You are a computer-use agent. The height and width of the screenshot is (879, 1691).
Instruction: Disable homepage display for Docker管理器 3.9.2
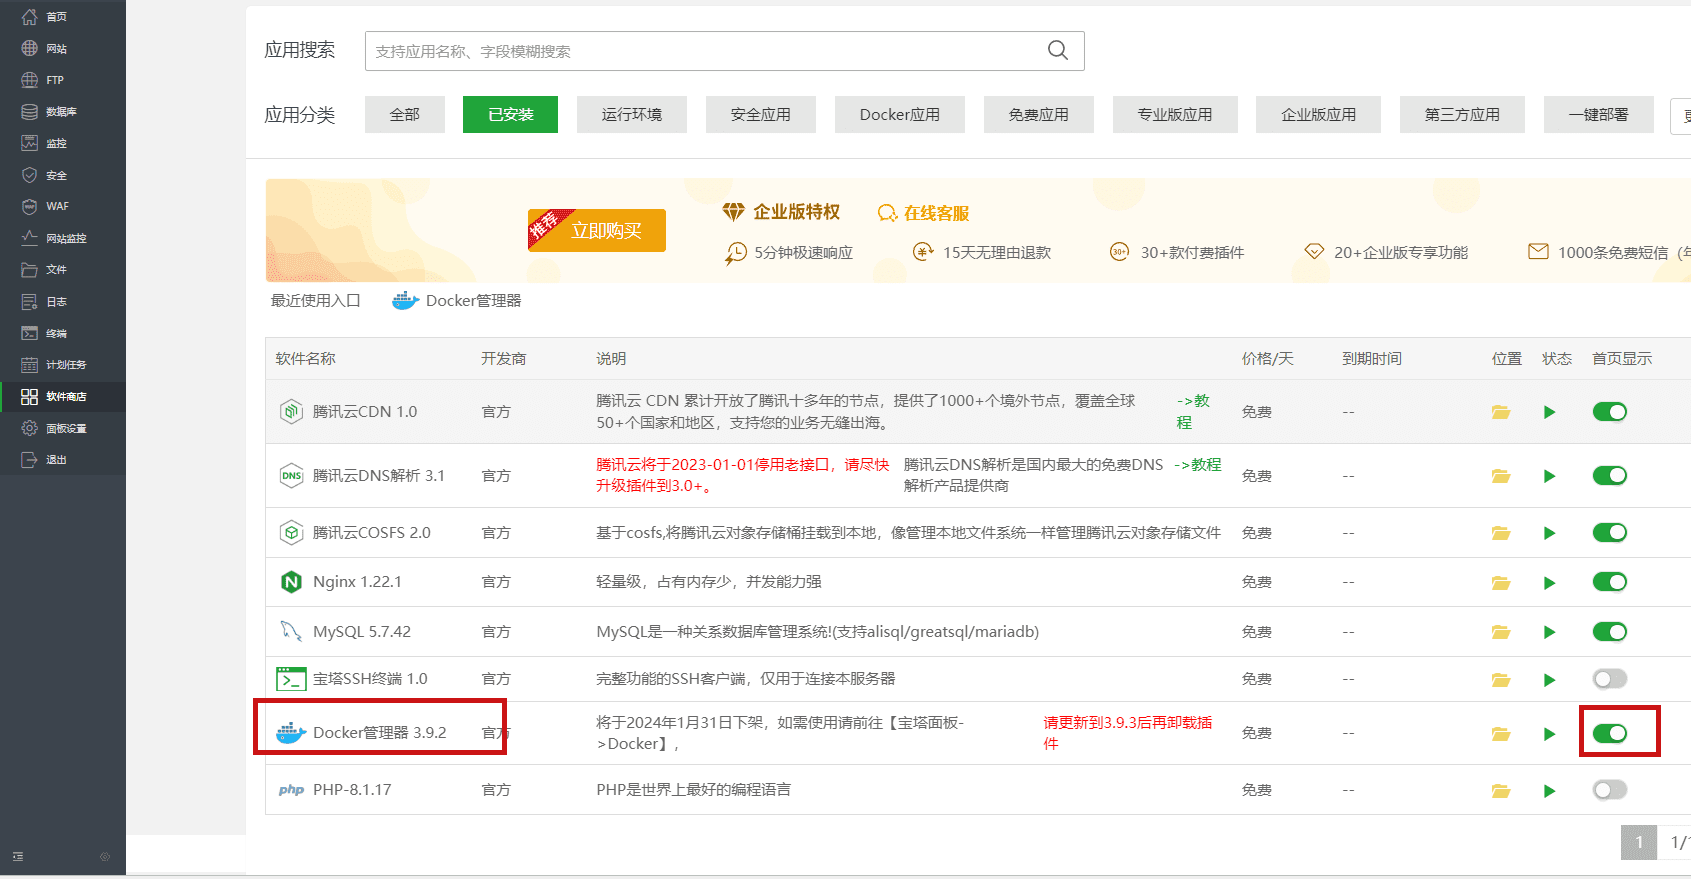pos(1609,734)
